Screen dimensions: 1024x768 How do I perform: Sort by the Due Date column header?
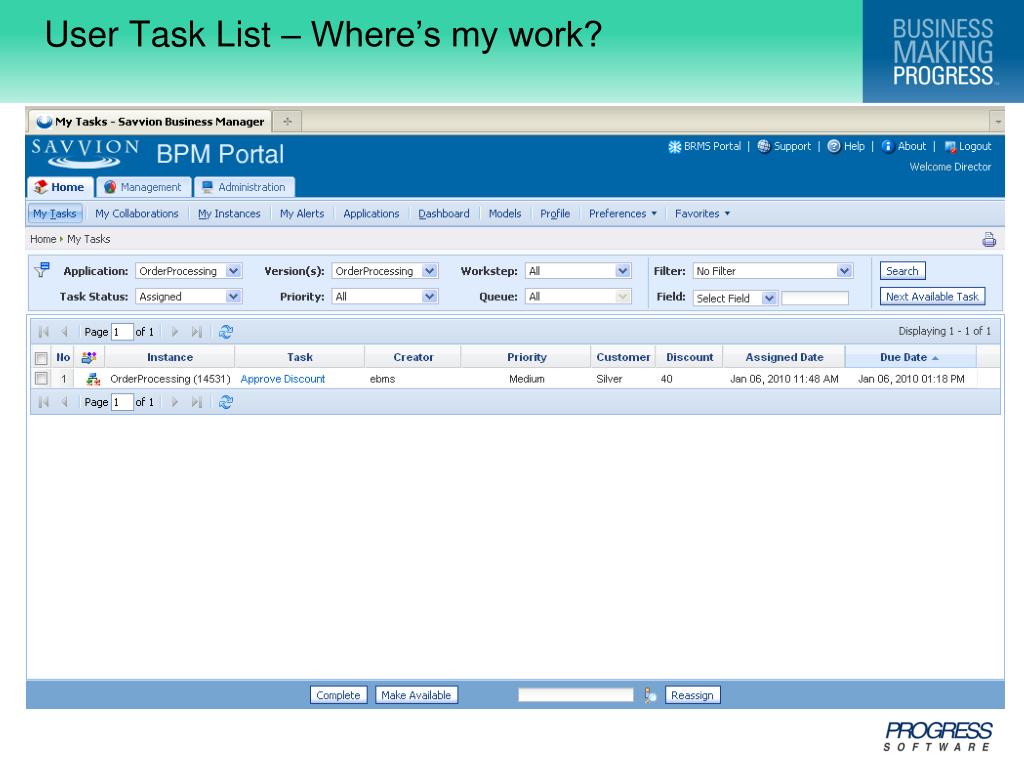click(910, 357)
